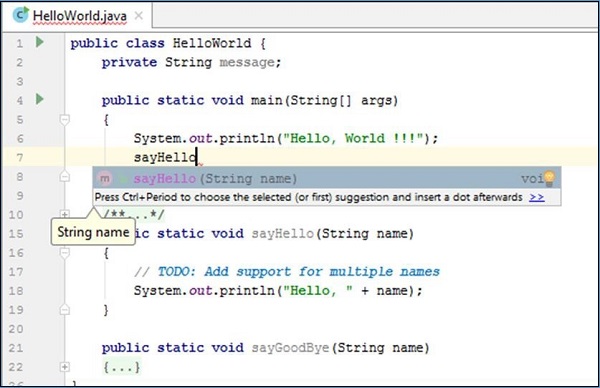The width and height of the screenshot is (600, 388).
Task: Click the folded '{...}' placeholder text
Action: pyautogui.click(x=122, y=367)
